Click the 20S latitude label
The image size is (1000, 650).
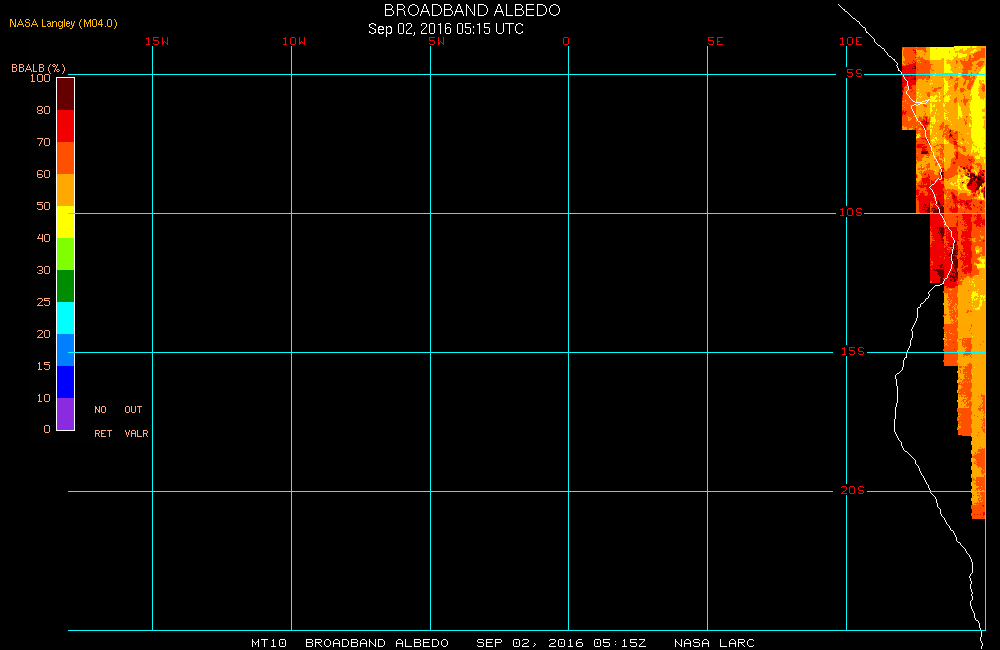click(853, 491)
